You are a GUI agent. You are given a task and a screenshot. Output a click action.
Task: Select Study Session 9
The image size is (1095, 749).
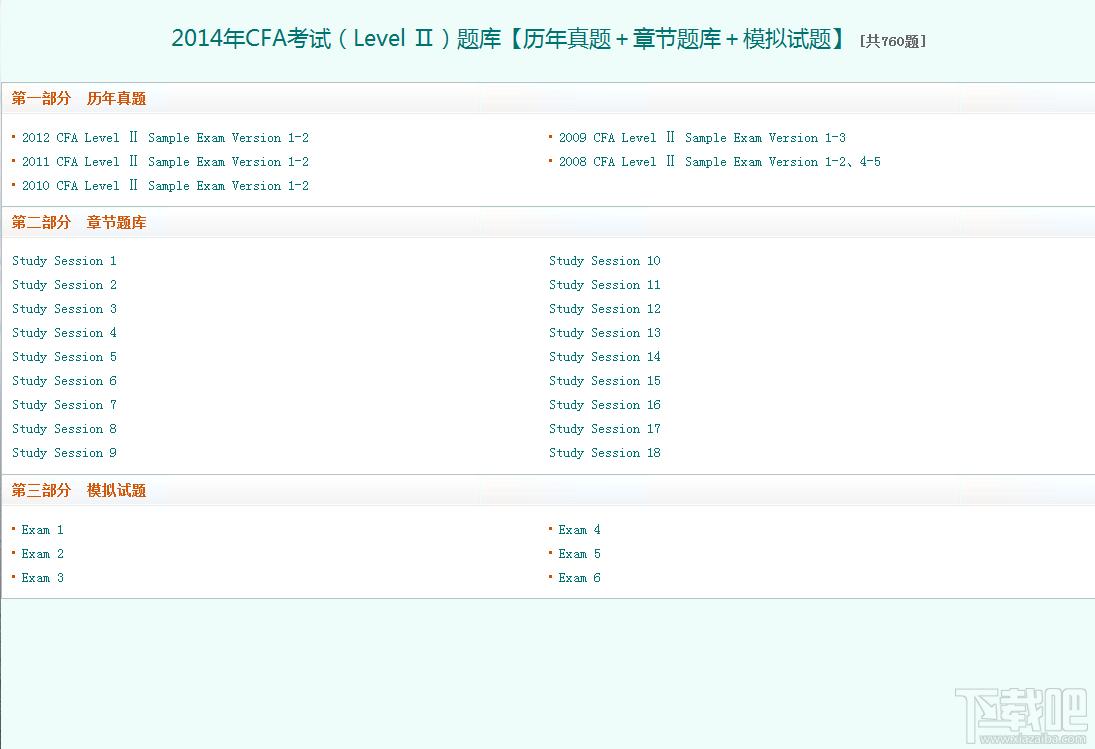[x=64, y=452]
